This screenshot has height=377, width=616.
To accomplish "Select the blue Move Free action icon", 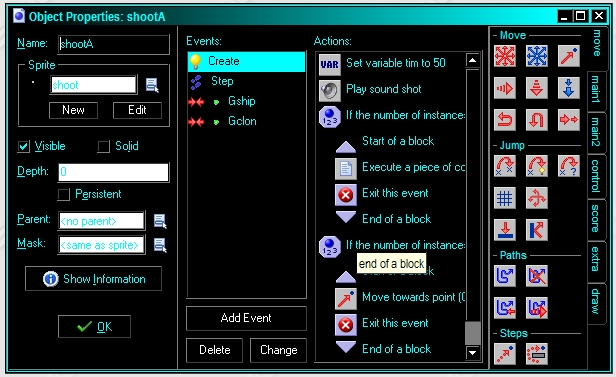I will click(x=537, y=56).
